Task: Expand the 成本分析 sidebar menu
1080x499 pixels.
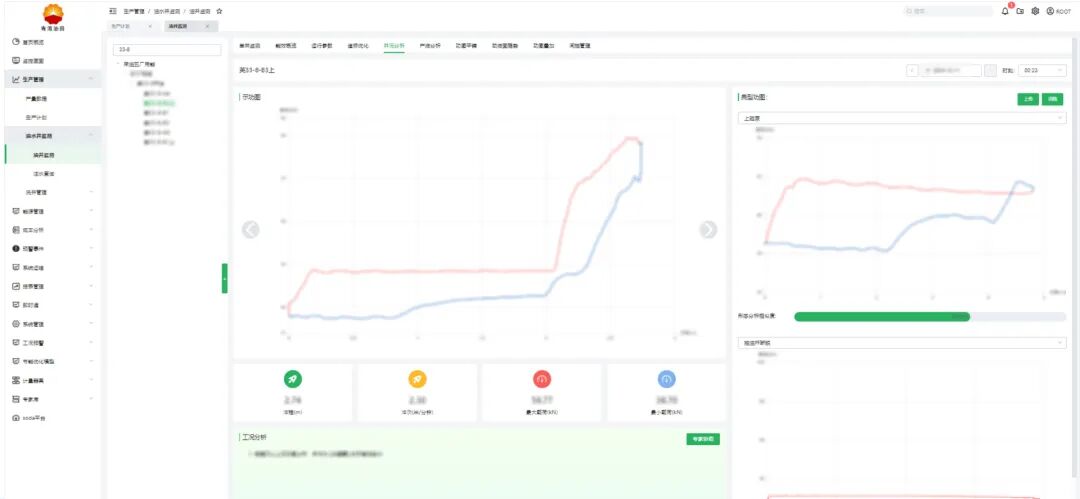Action: click(x=92, y=230)
